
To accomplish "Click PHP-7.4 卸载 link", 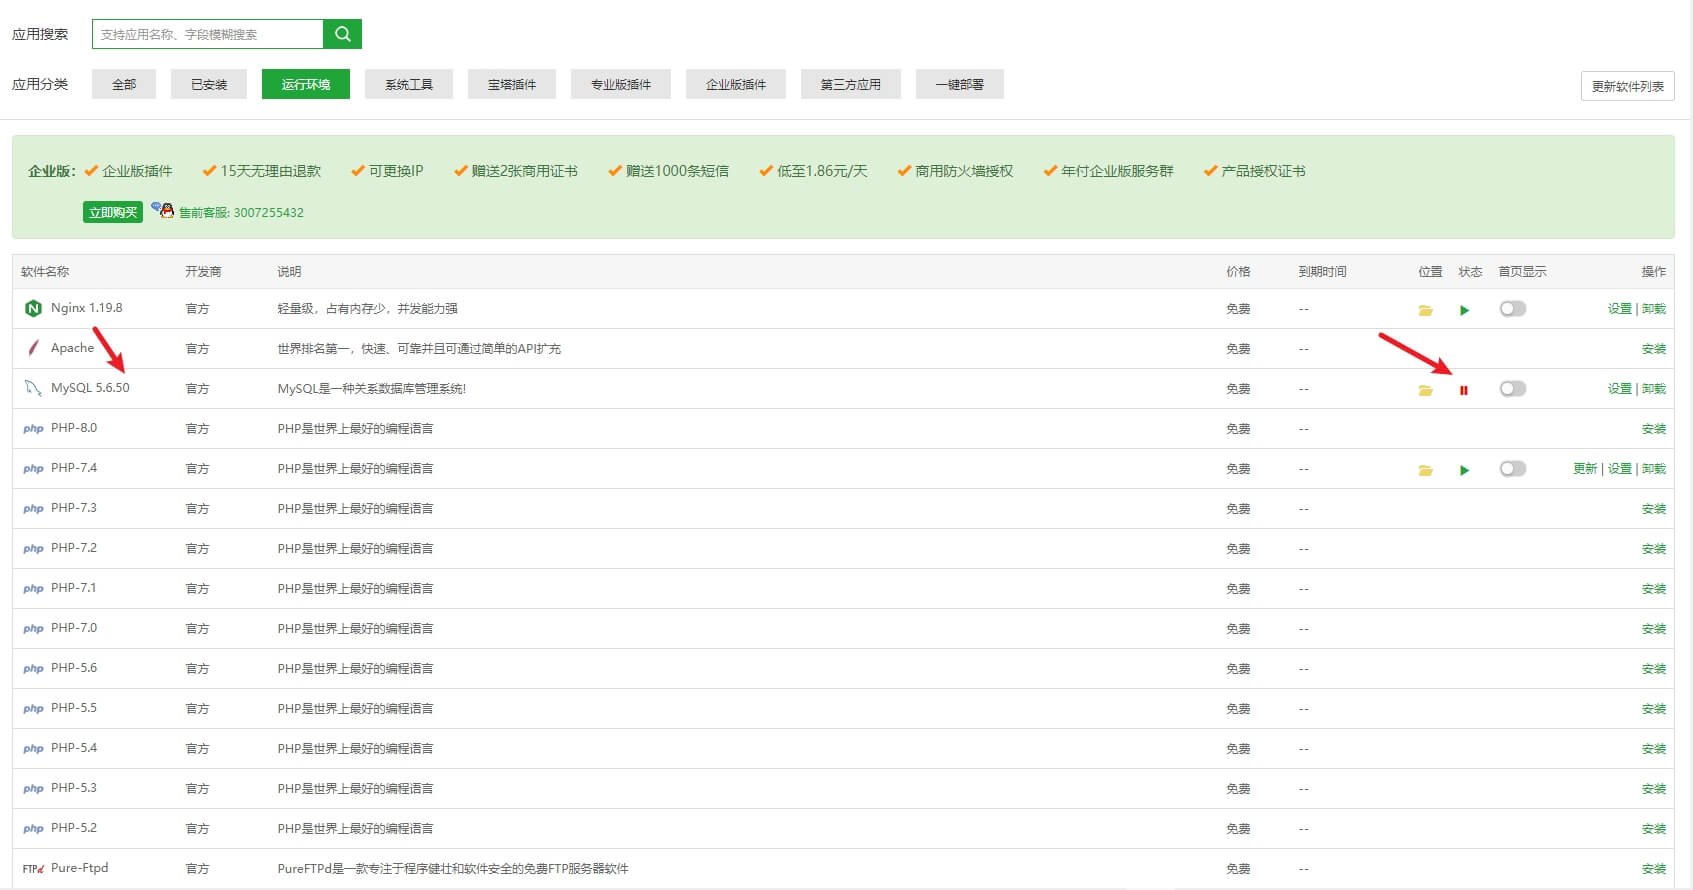I will 1654,469.
